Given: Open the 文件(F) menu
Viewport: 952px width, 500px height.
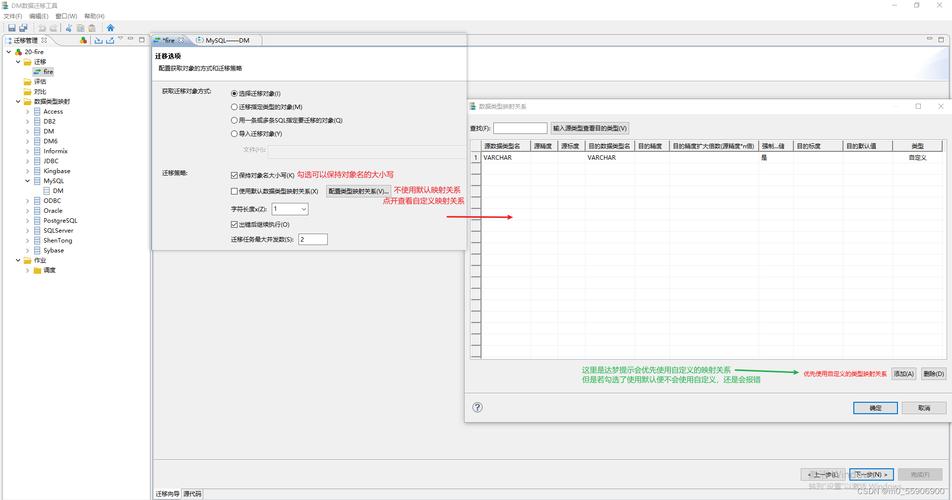Looking at the screenshot, I should [13, 16].
